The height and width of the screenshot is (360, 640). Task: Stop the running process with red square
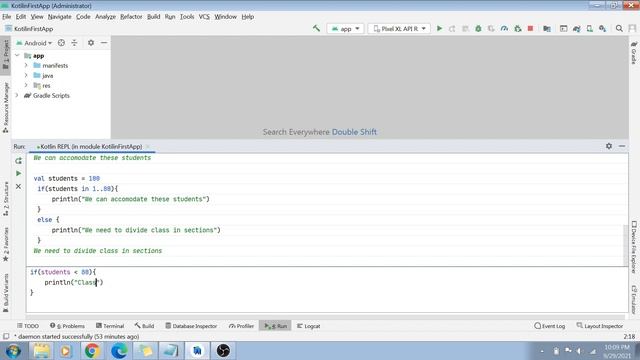tap(530, 29)
